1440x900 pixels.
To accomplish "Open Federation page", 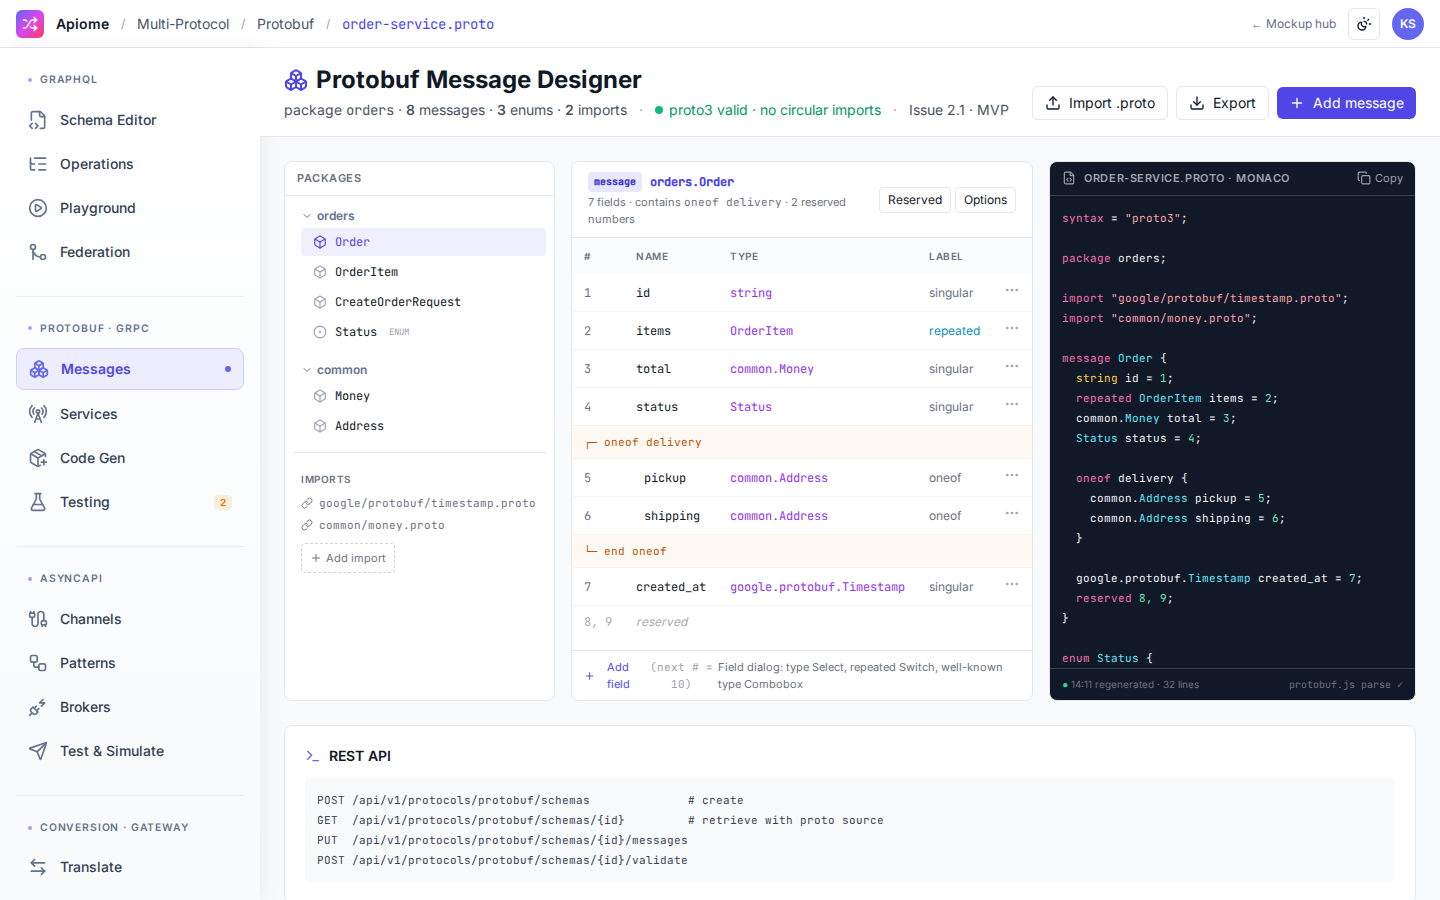I will tap(130, 252).
